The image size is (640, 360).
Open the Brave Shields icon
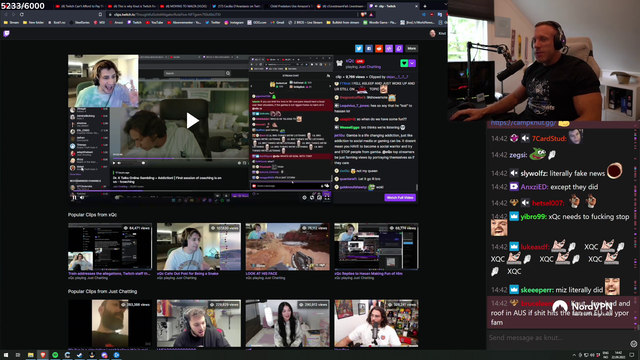(363, 14)
